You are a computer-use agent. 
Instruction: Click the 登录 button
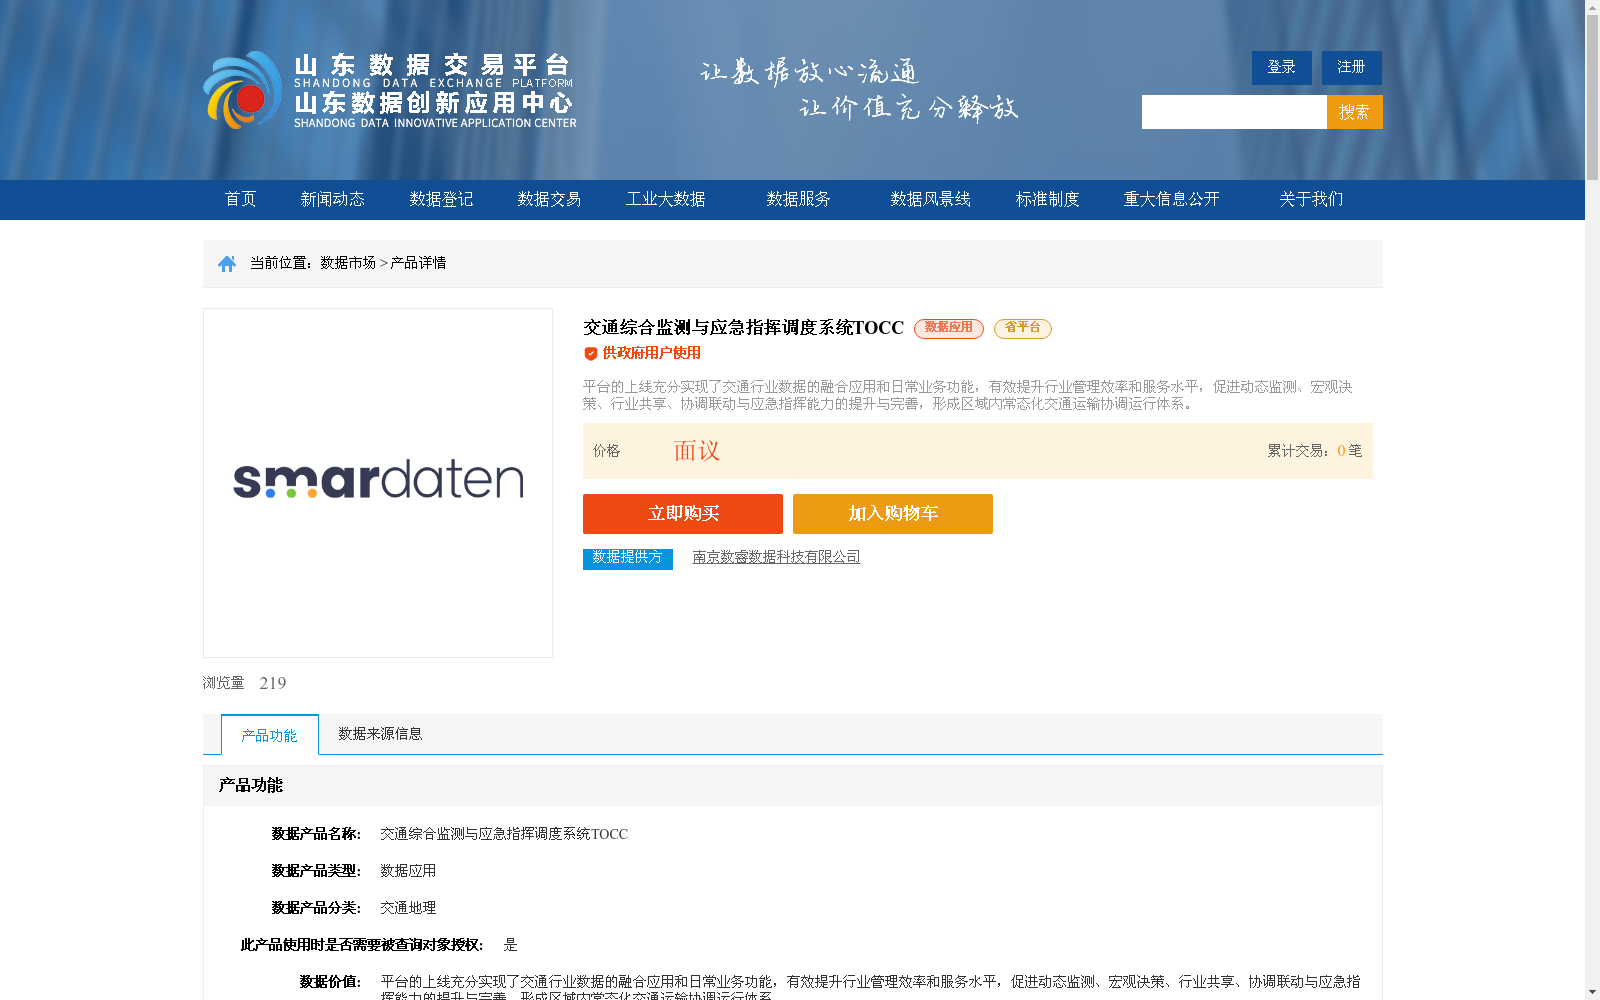click(x=1282, y=68)
